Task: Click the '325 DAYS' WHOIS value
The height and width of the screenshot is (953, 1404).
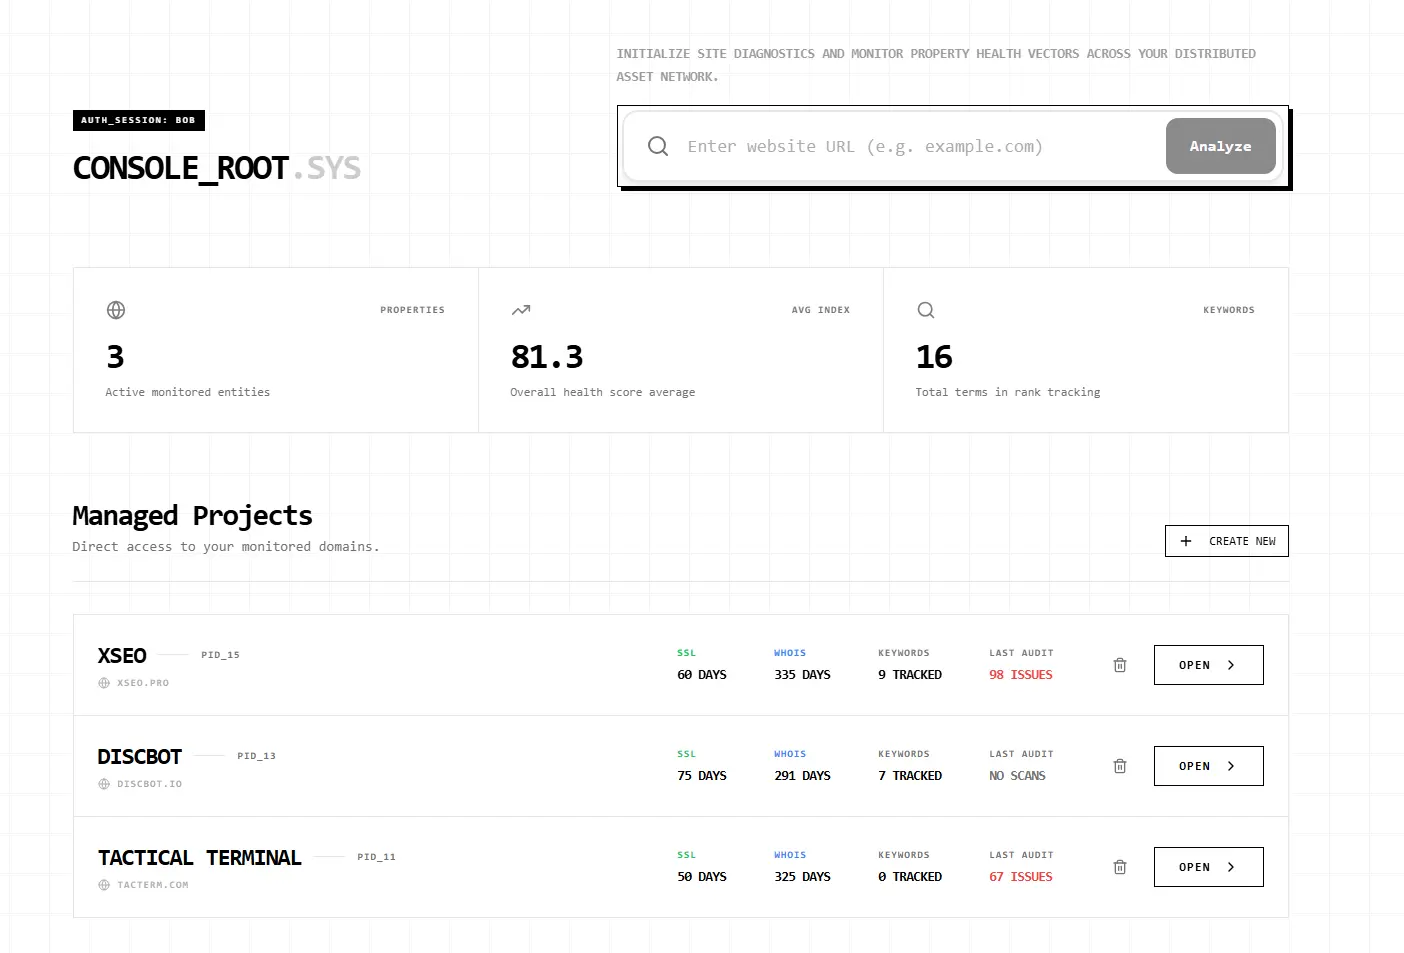Action: [802, 877]
